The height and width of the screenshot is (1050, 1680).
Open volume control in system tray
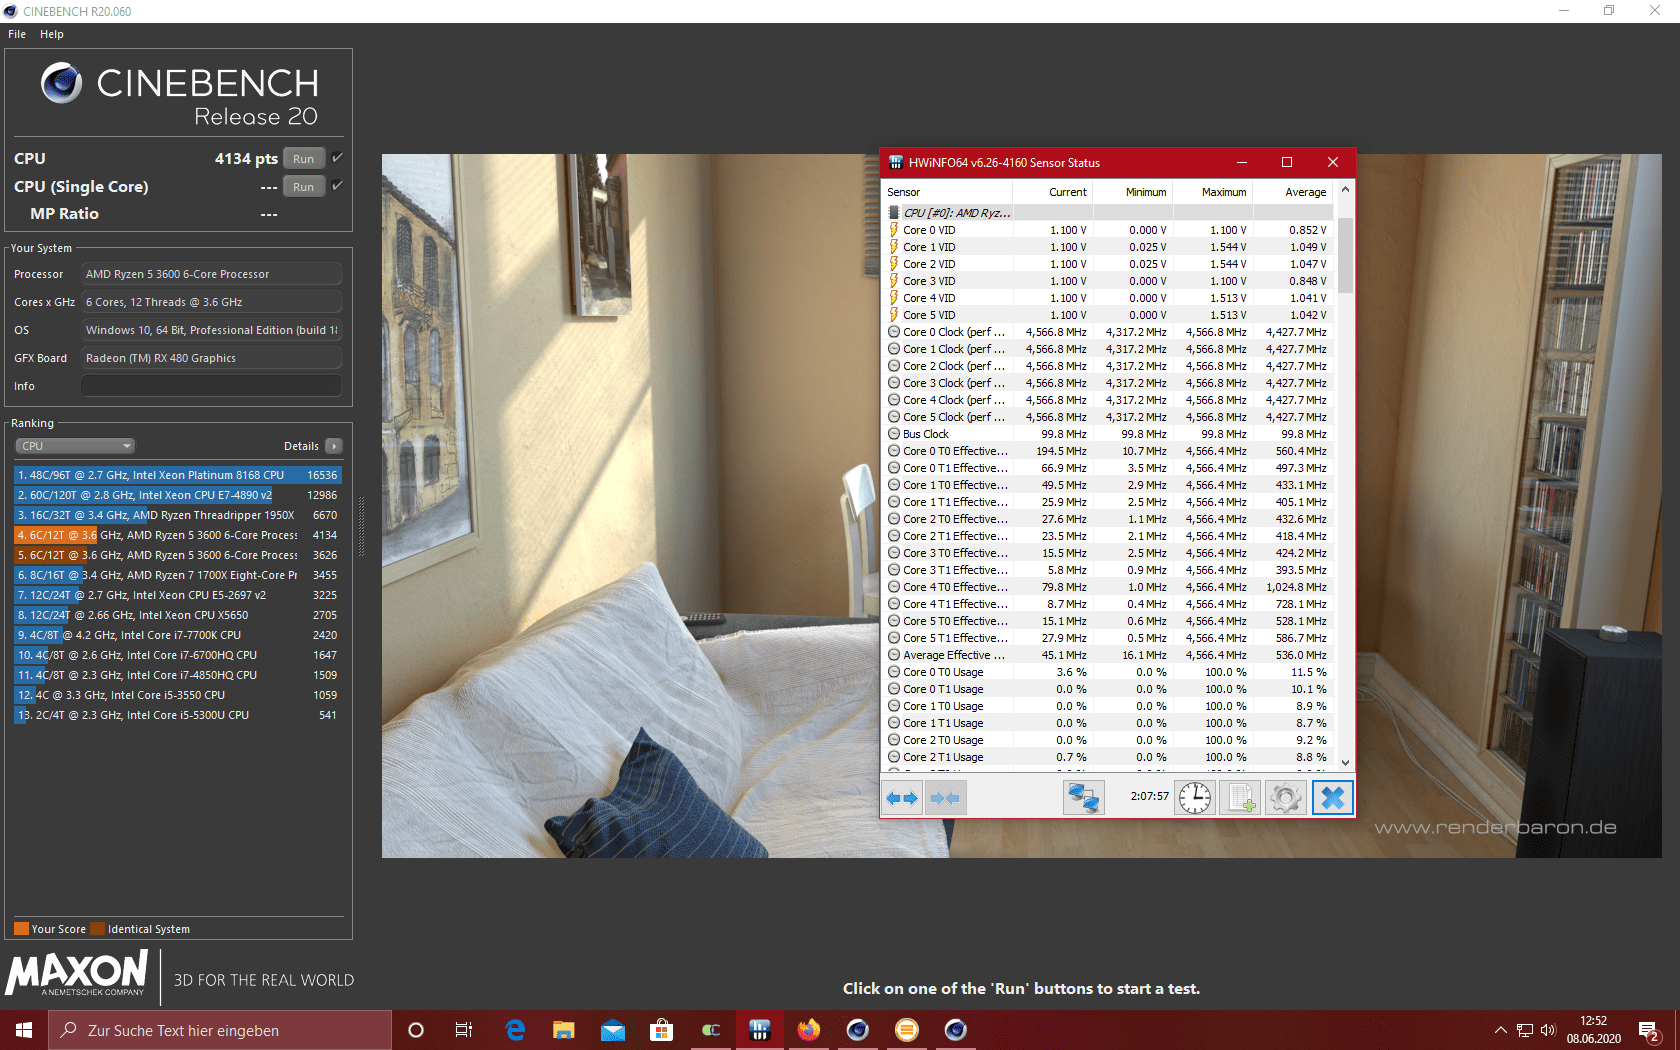tap(1548, 1030)
